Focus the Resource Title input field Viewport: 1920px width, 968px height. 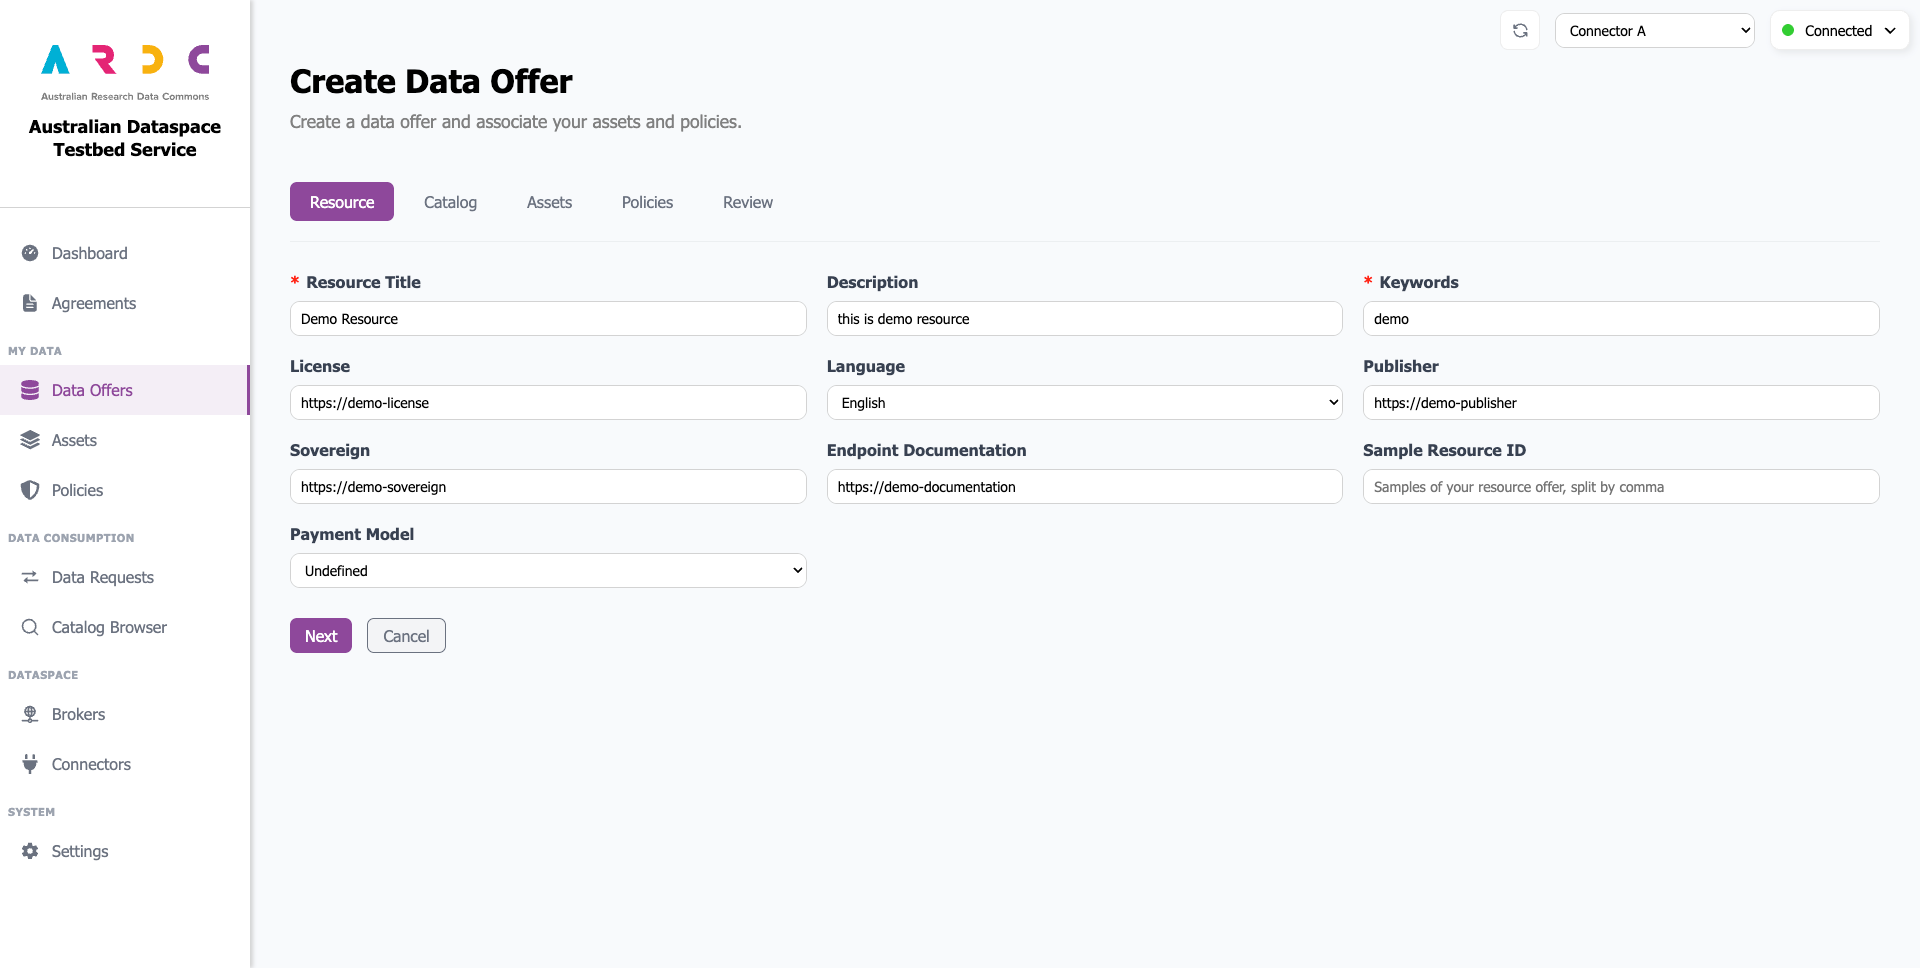[x=548, y=319]
